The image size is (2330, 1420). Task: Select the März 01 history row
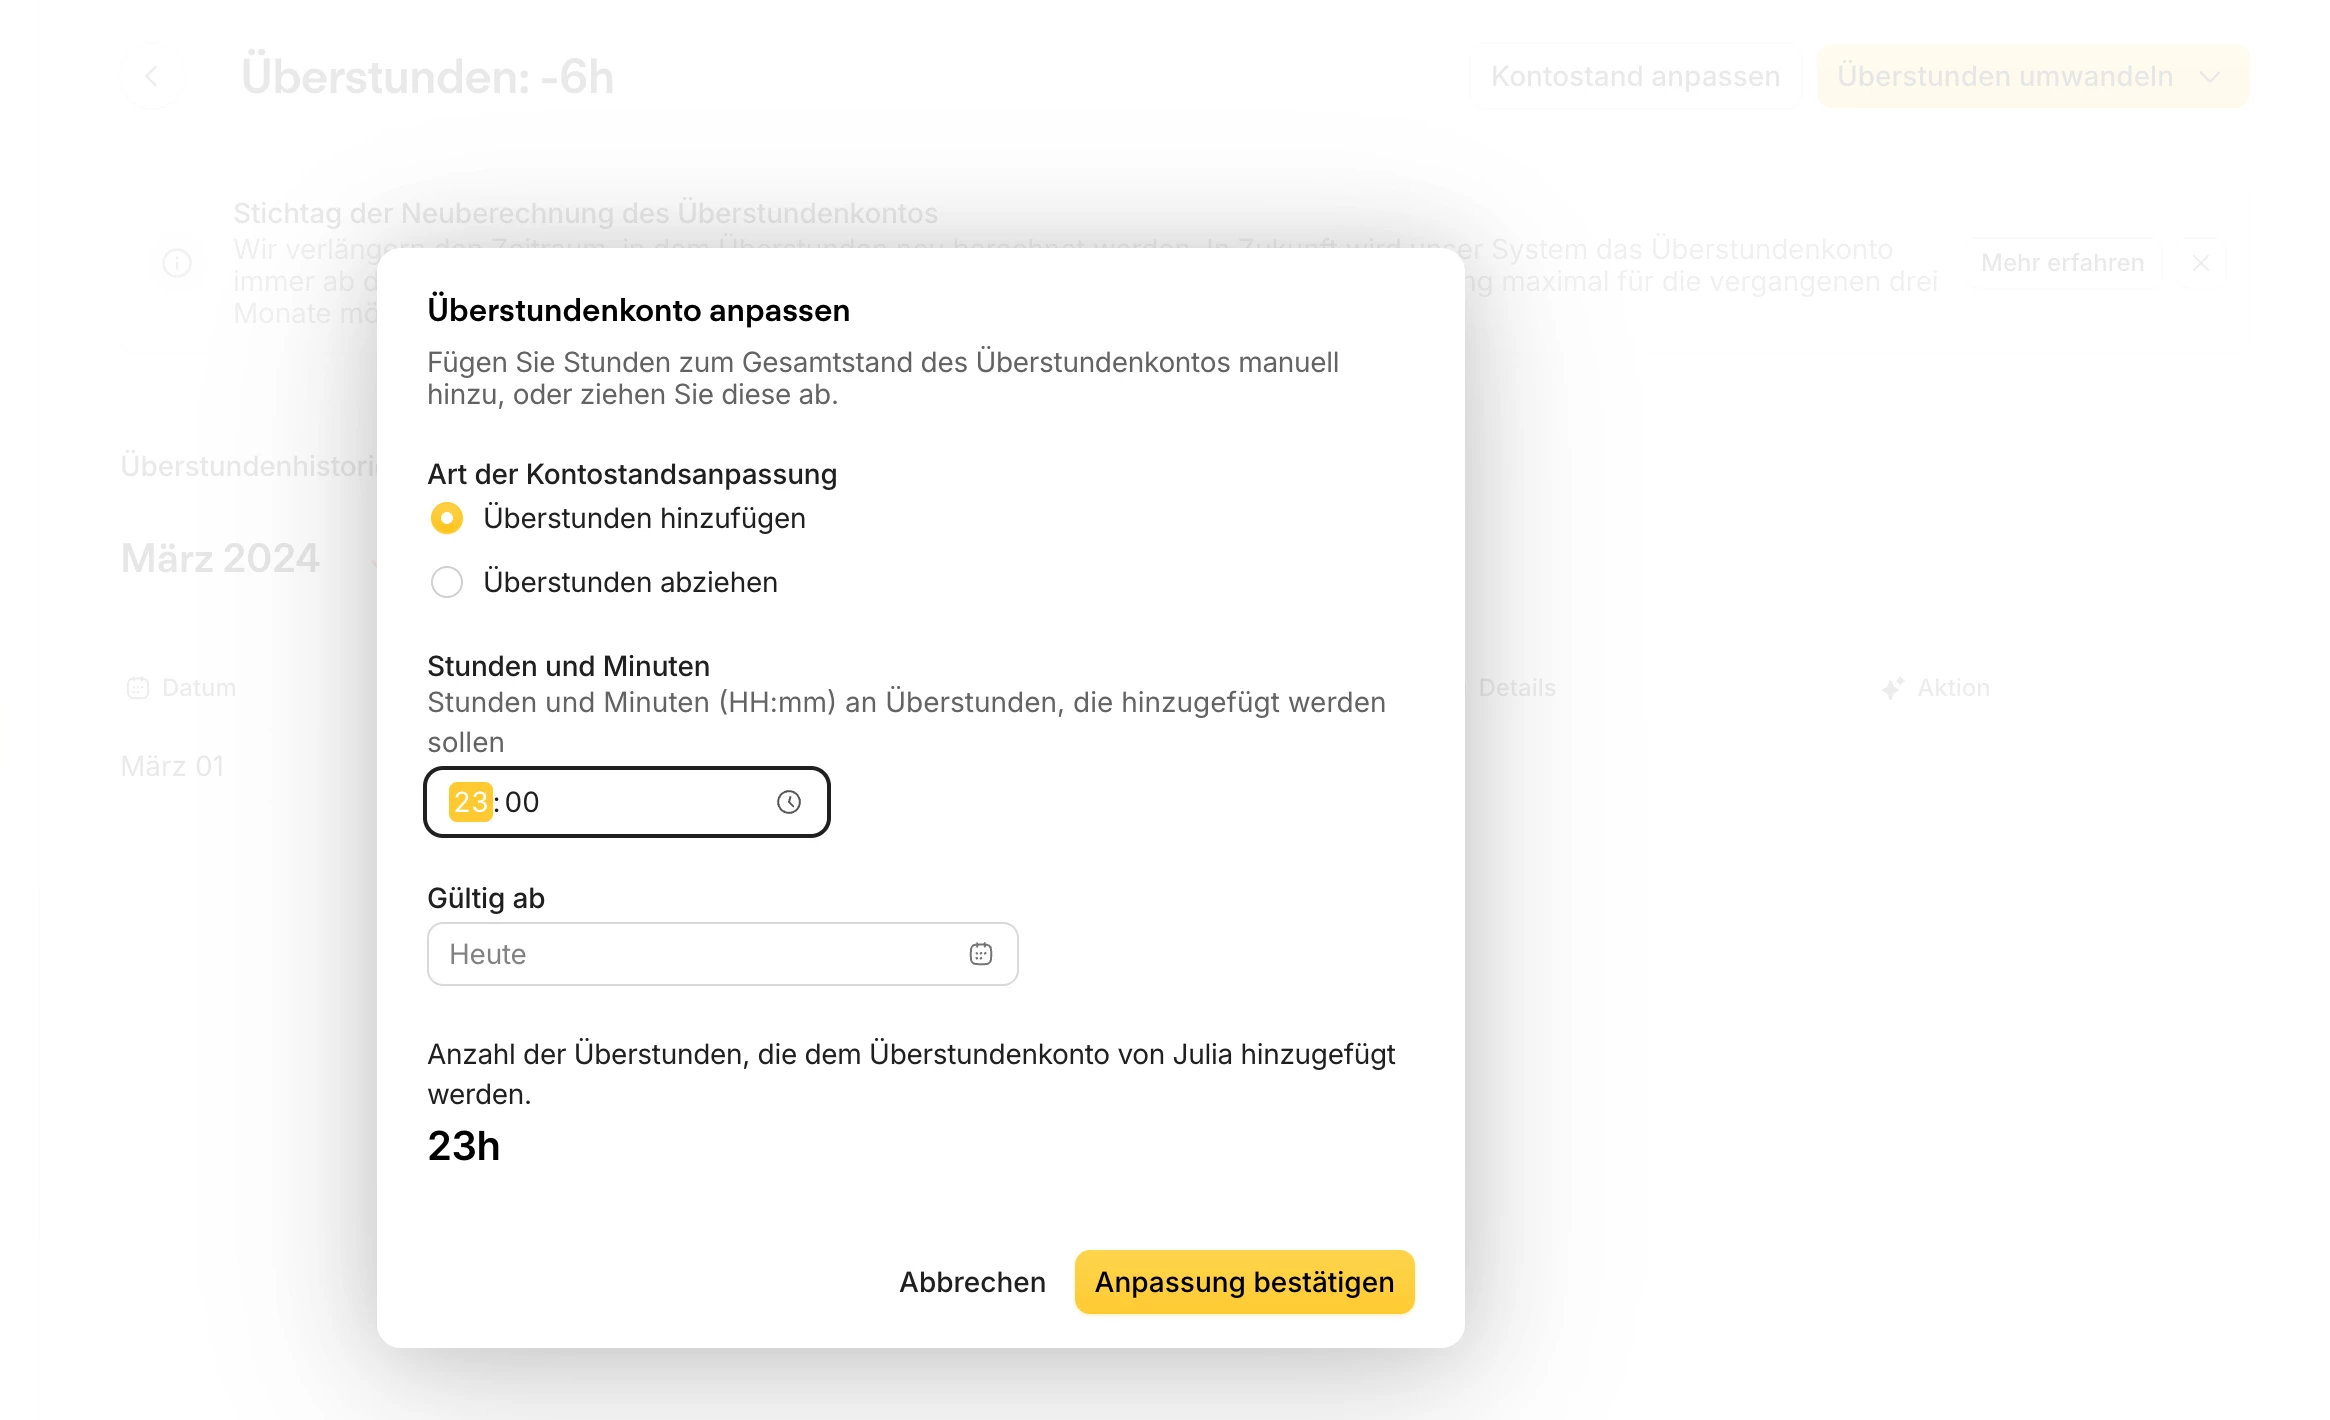173,766
